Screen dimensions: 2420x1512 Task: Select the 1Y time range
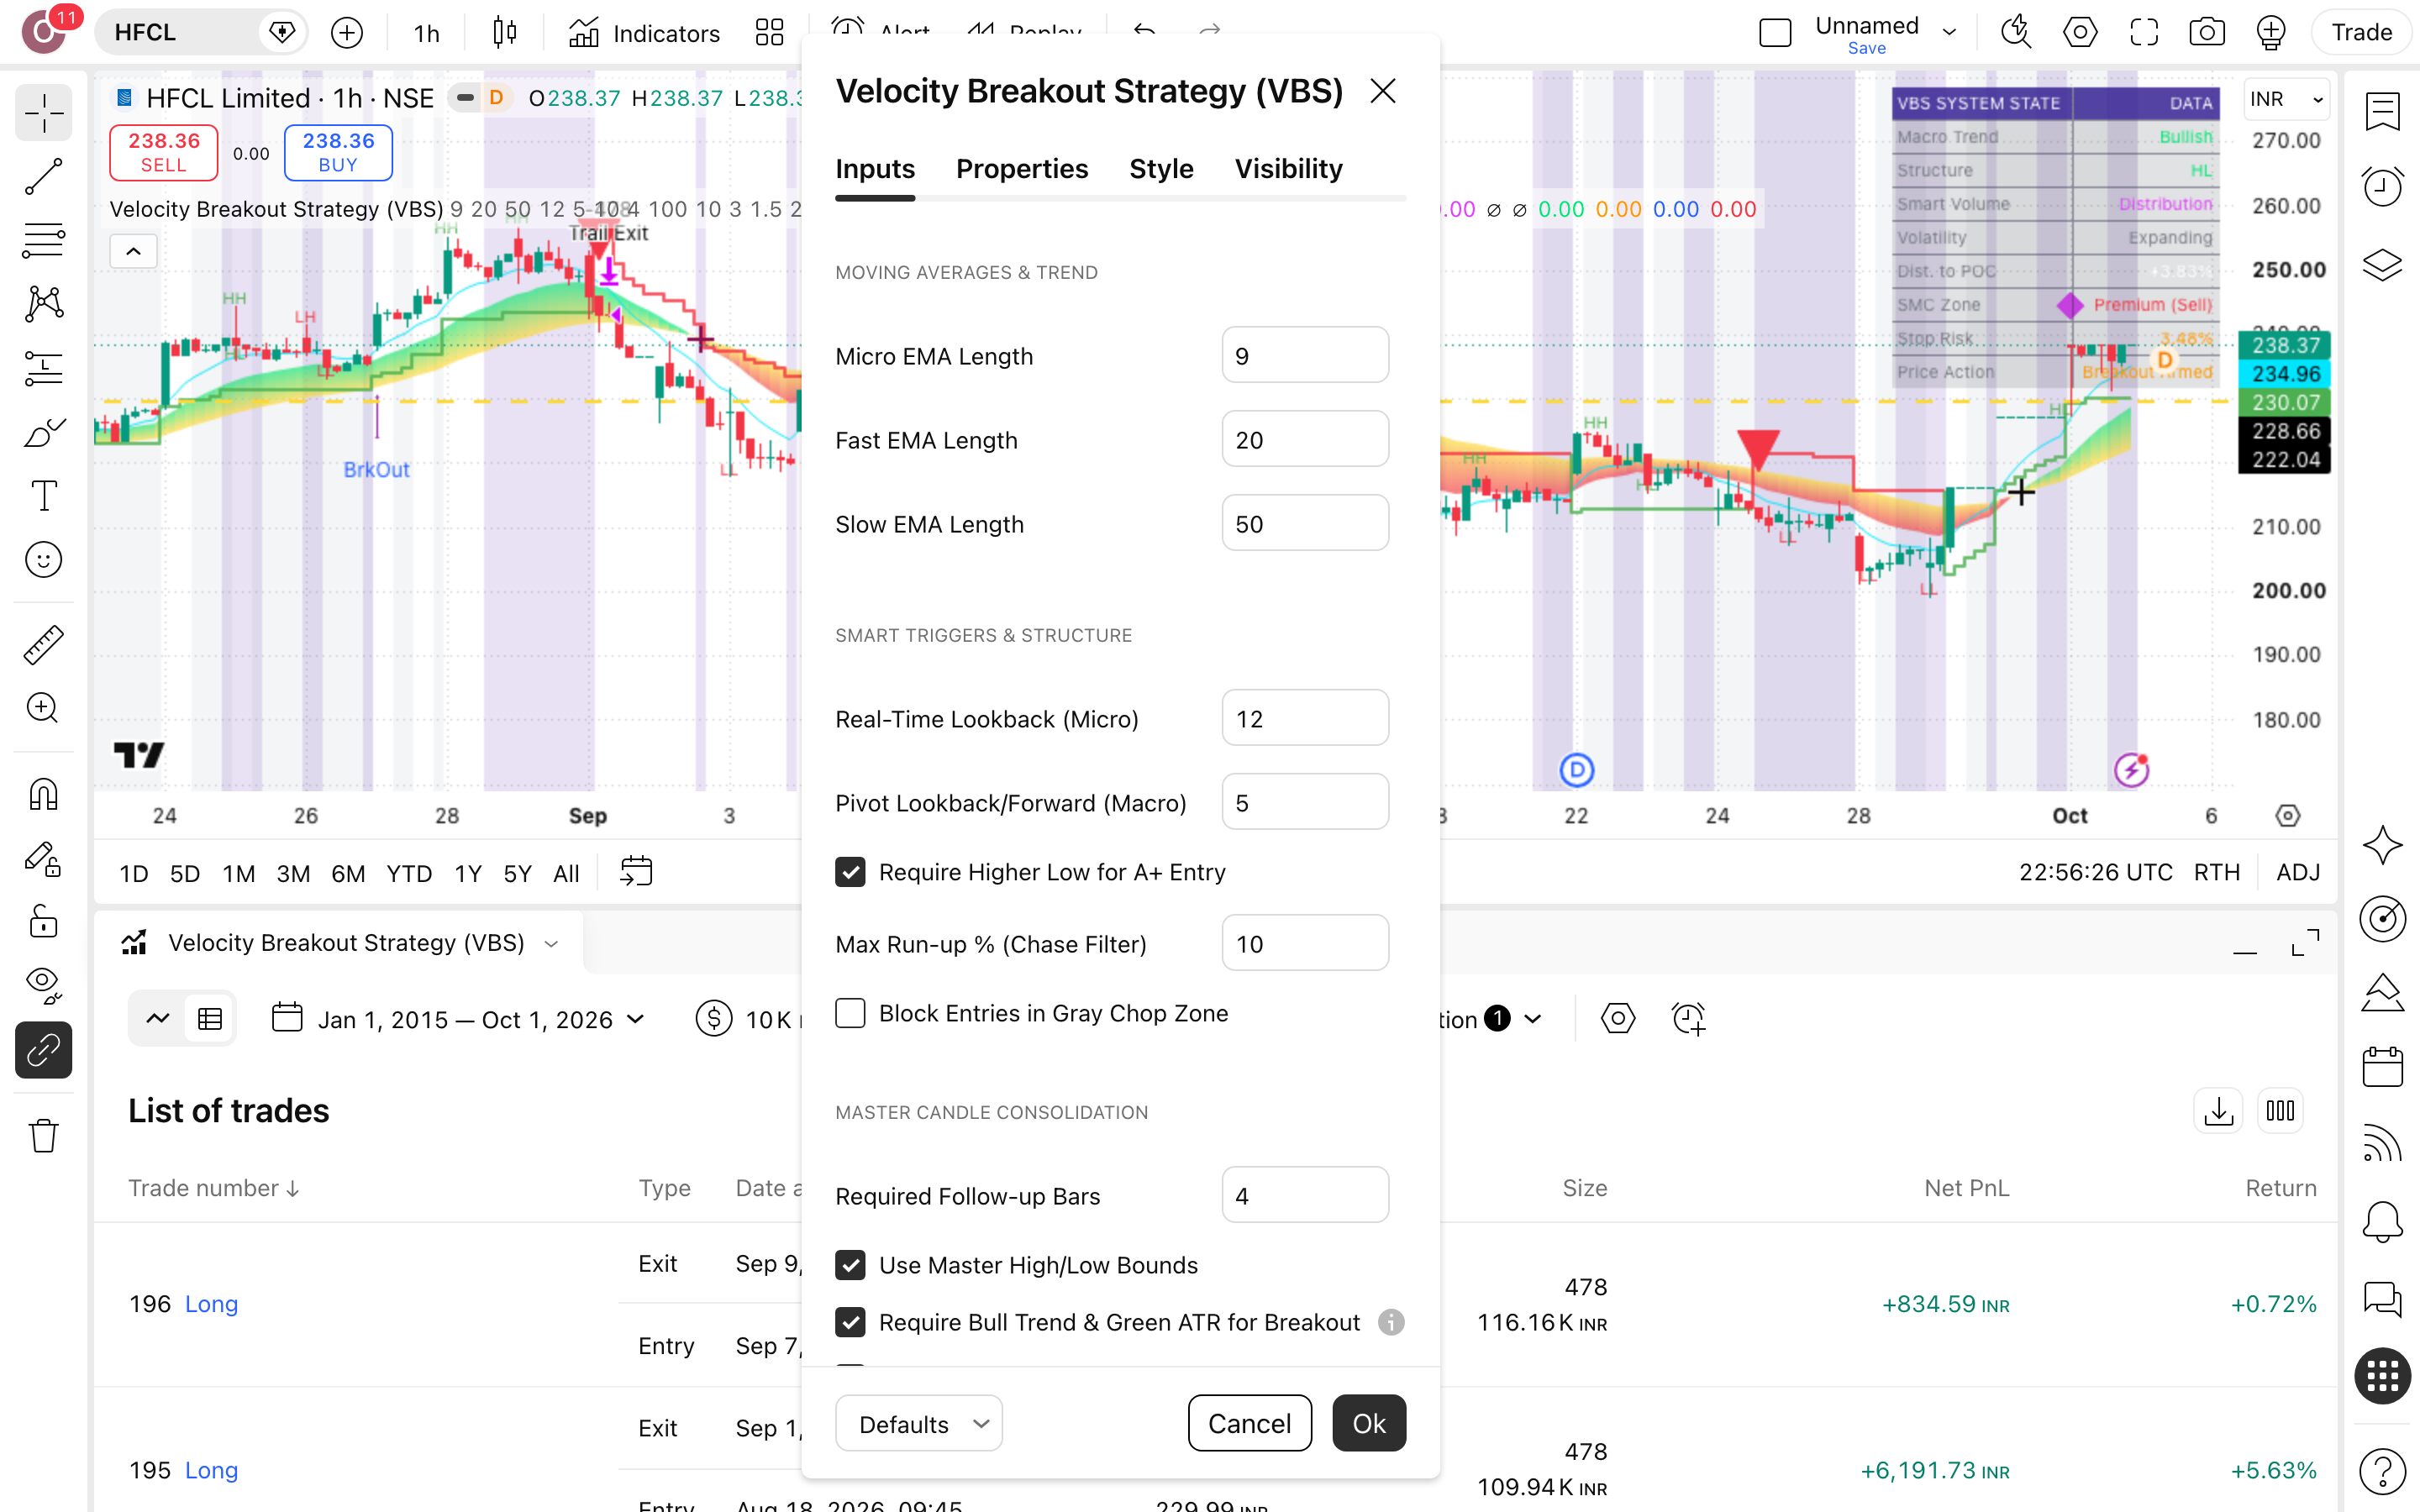(468, 873)
